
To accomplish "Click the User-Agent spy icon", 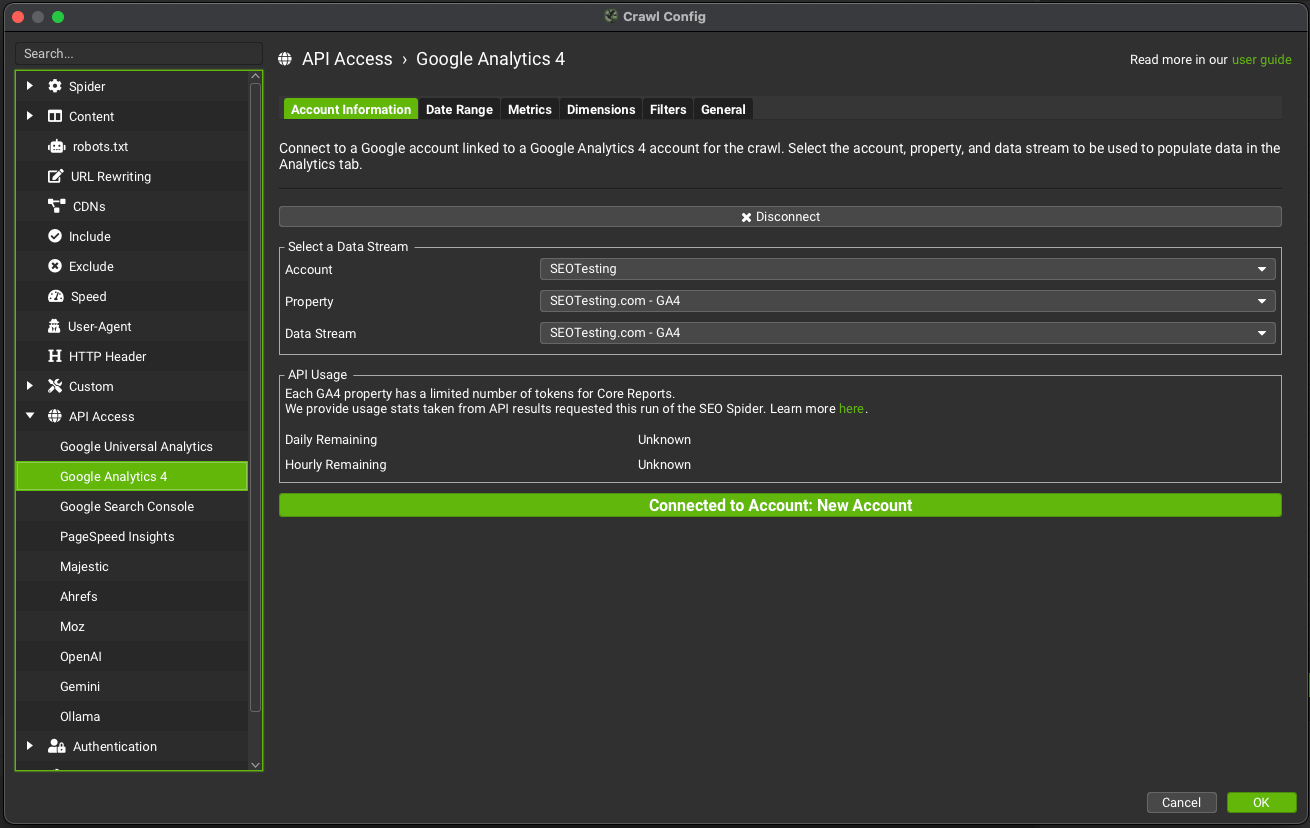I will tap(55, 326).
